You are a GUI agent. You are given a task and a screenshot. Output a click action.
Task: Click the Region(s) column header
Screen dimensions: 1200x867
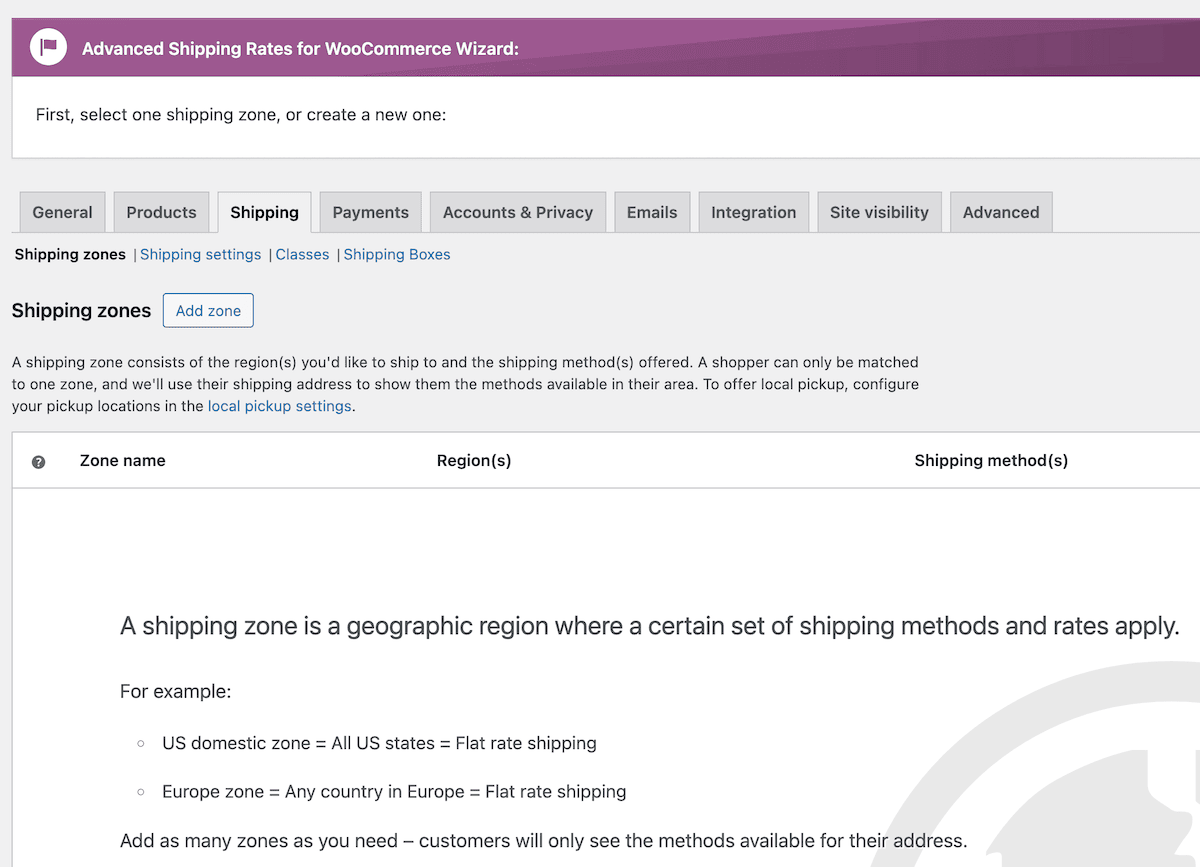(x=474, y=461)
